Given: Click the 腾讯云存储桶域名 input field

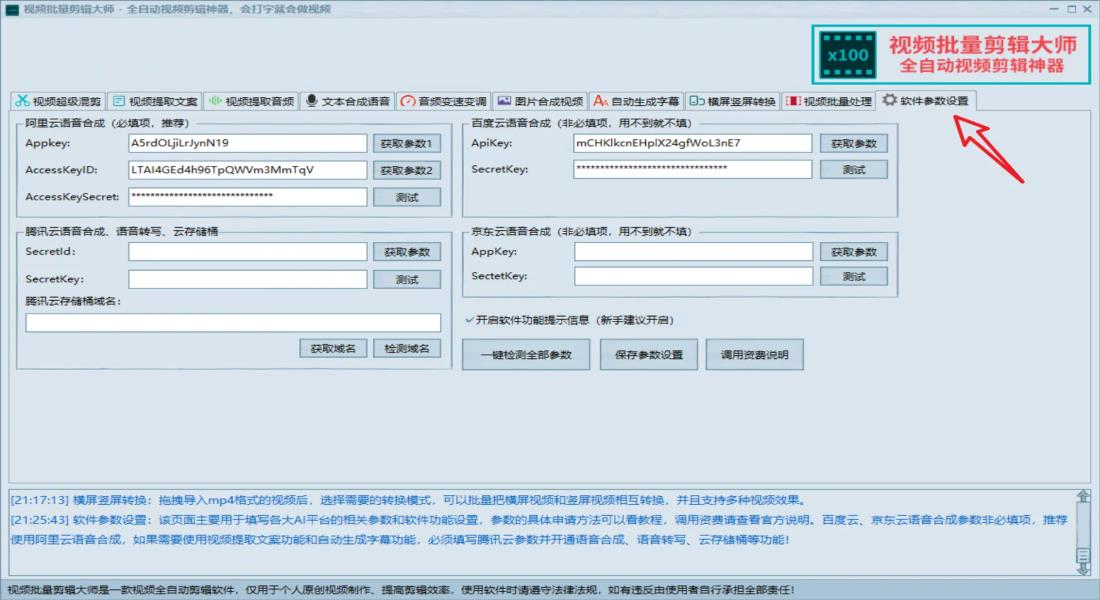Looking at the screenshot, I should click(233, 323).
